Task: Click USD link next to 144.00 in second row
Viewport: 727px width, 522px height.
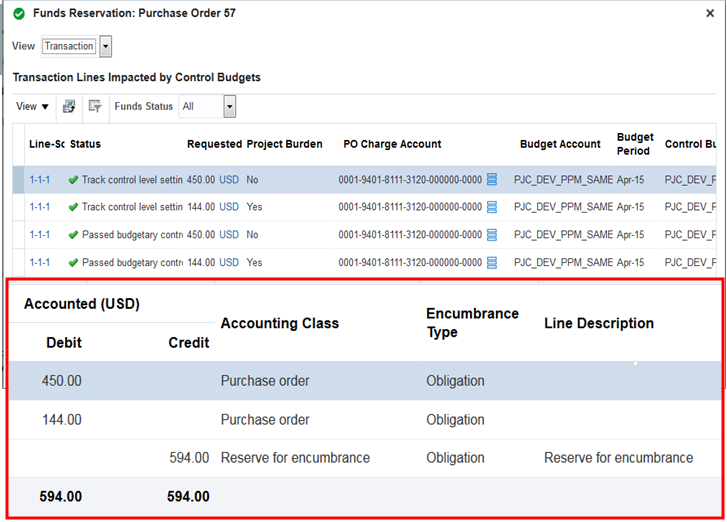Action: tap(229, 207)
